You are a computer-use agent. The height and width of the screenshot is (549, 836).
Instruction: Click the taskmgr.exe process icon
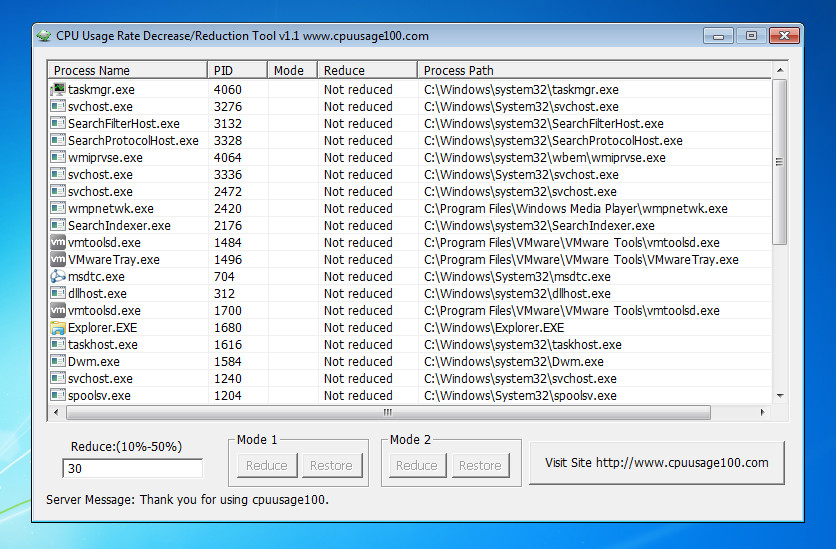tap(58, 89)
